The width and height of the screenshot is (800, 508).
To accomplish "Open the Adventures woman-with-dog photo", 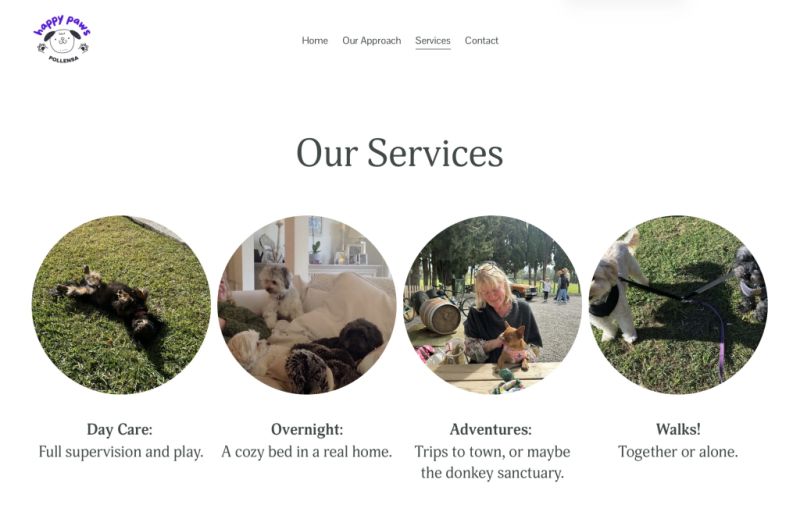I will [x=492, y=304].
